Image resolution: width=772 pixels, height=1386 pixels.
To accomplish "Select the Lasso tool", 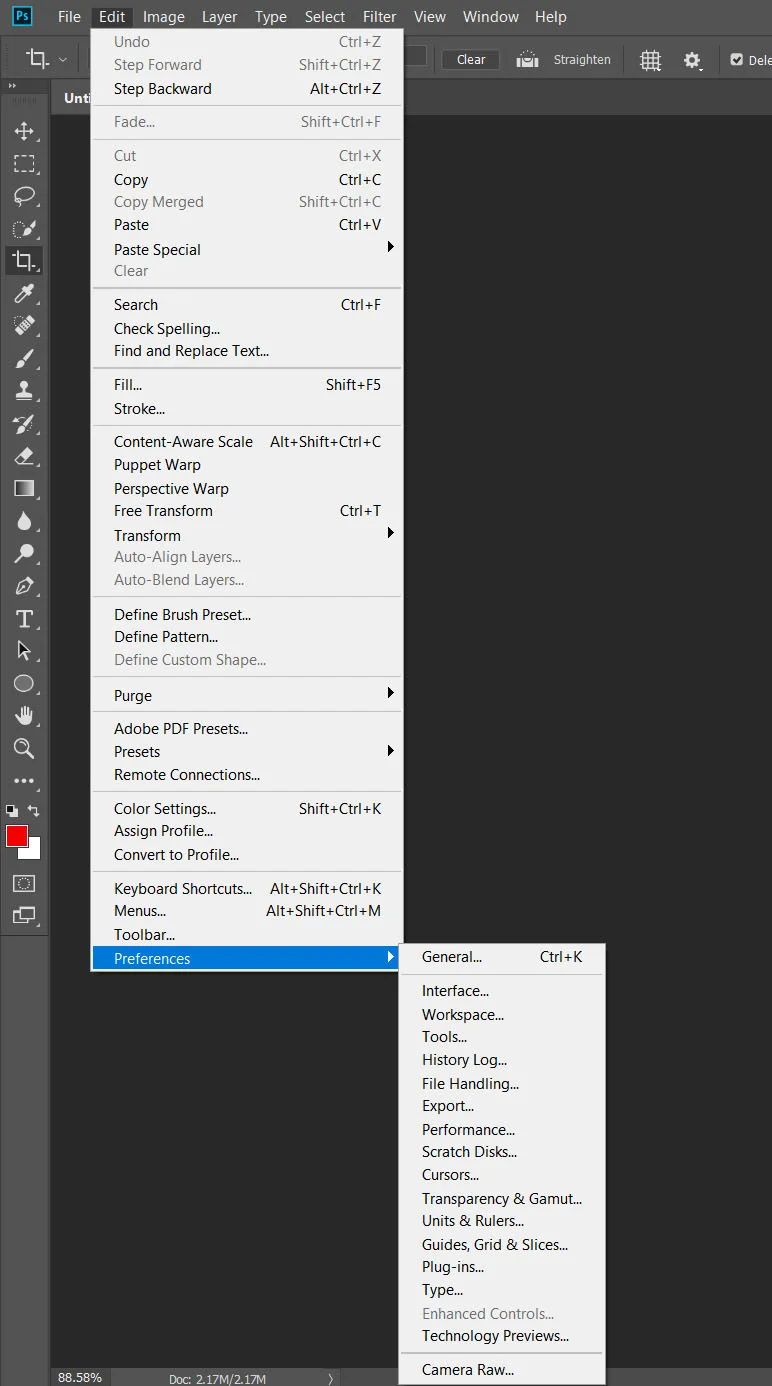I will 24,196.
